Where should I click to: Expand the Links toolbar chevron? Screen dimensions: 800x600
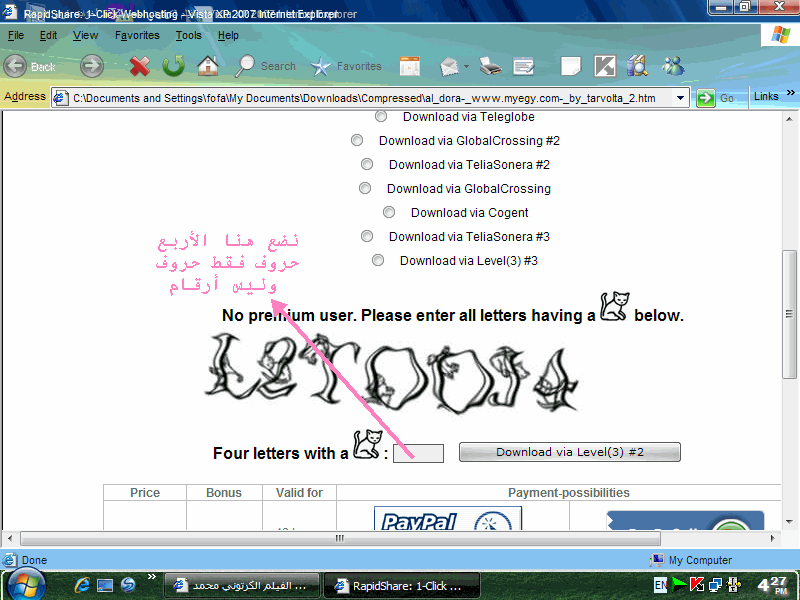click(x=791, y=93)
